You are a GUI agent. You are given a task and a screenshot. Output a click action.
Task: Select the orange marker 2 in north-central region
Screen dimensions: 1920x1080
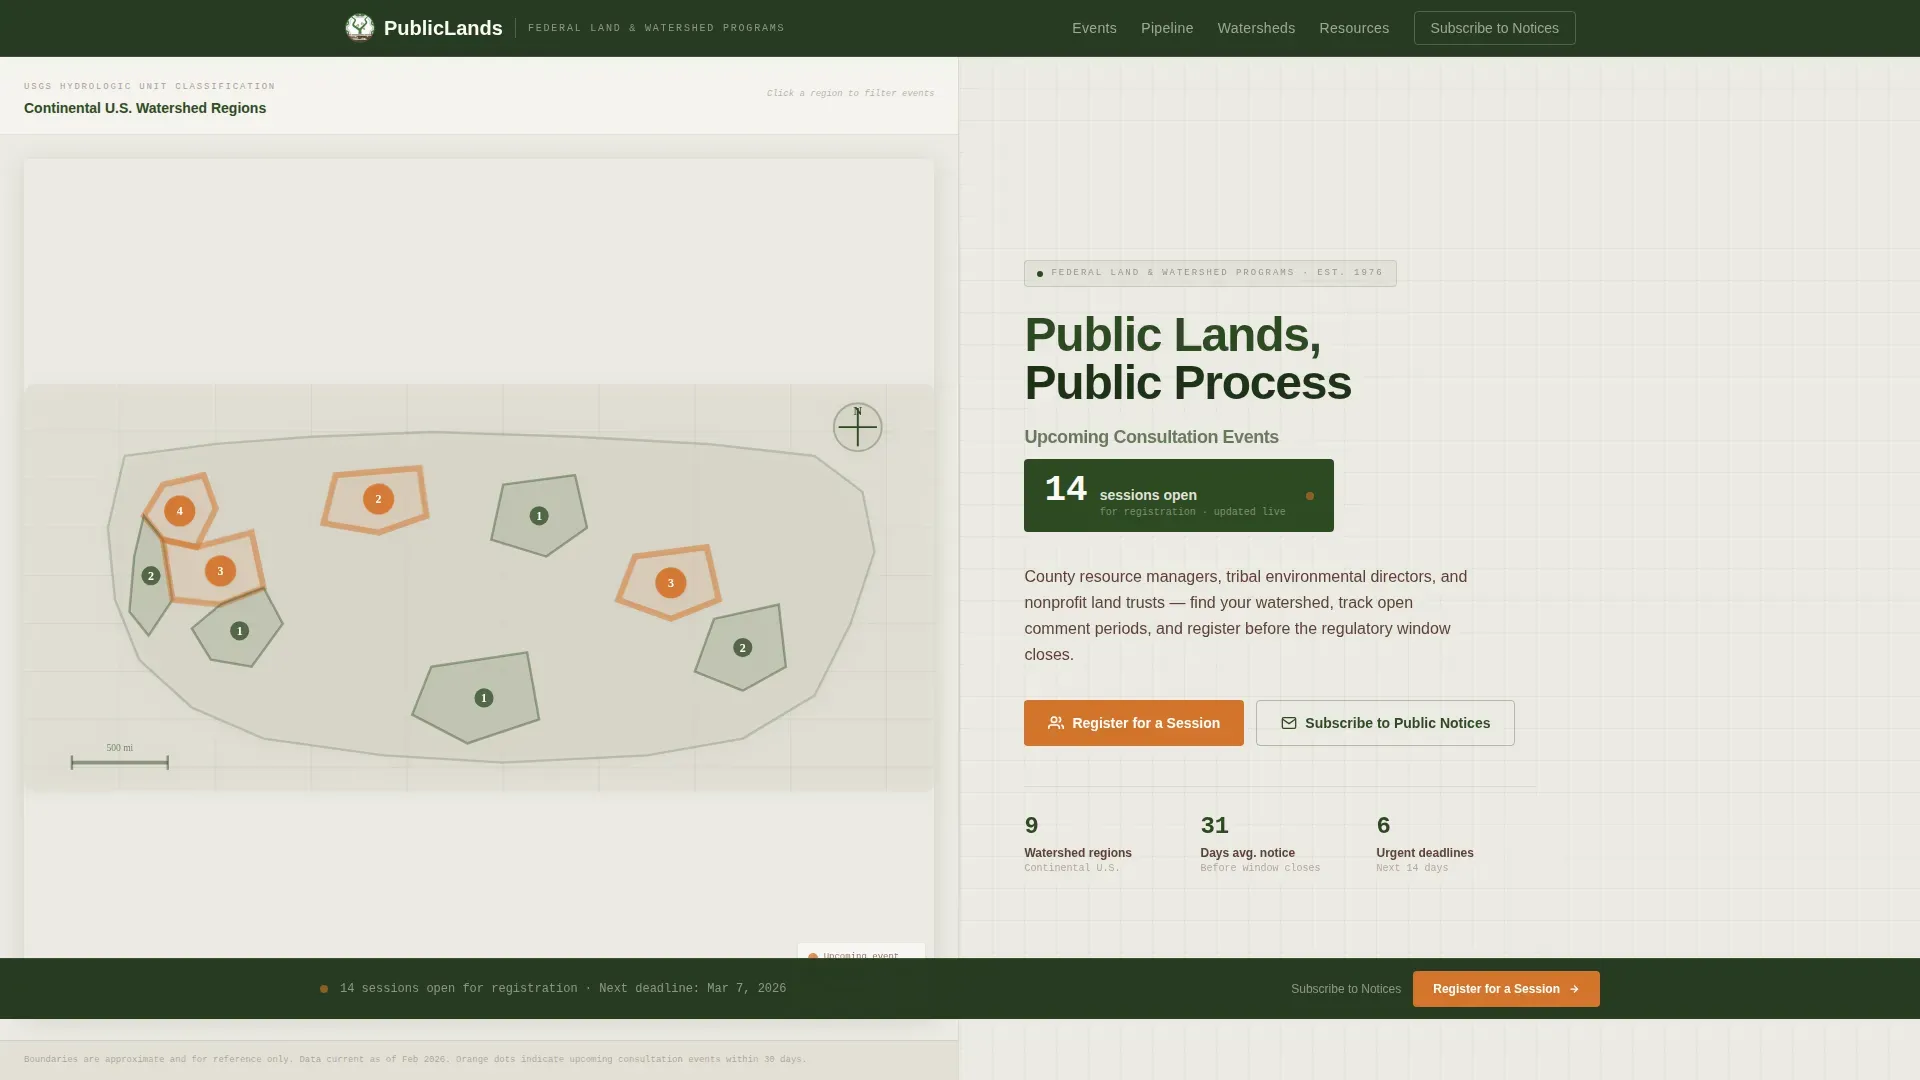click(378, 499)
